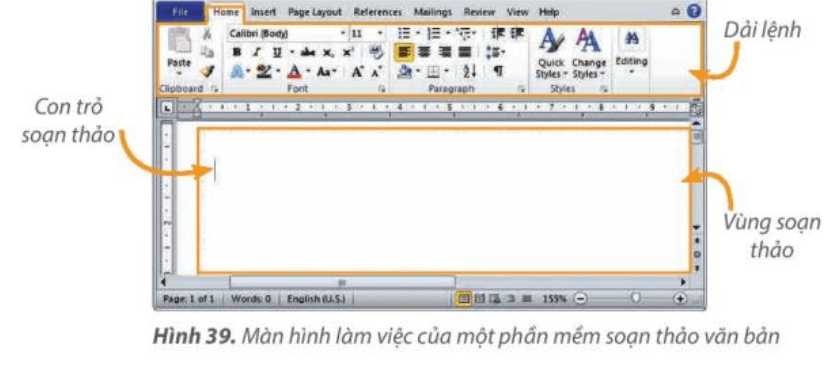Apply superscript formatting
Screen dimensions: 827x383
[x=348, y=52]
